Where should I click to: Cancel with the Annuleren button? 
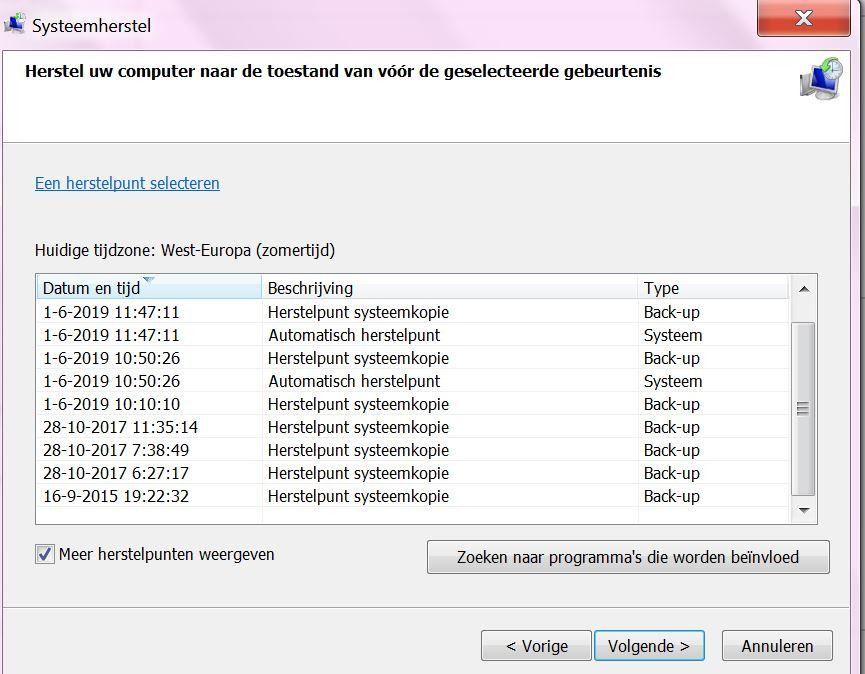click(x=777, y=645)
